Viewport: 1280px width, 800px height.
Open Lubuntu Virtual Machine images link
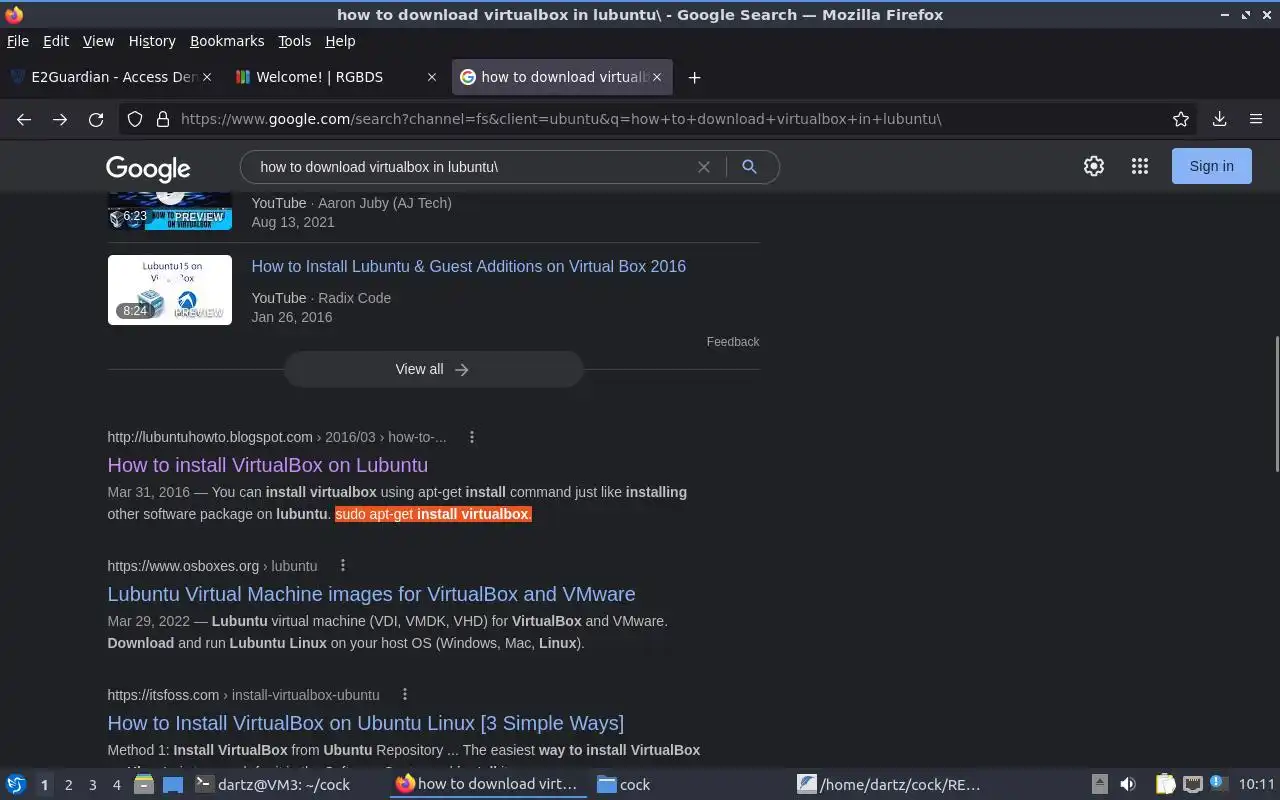click(371, 594)
